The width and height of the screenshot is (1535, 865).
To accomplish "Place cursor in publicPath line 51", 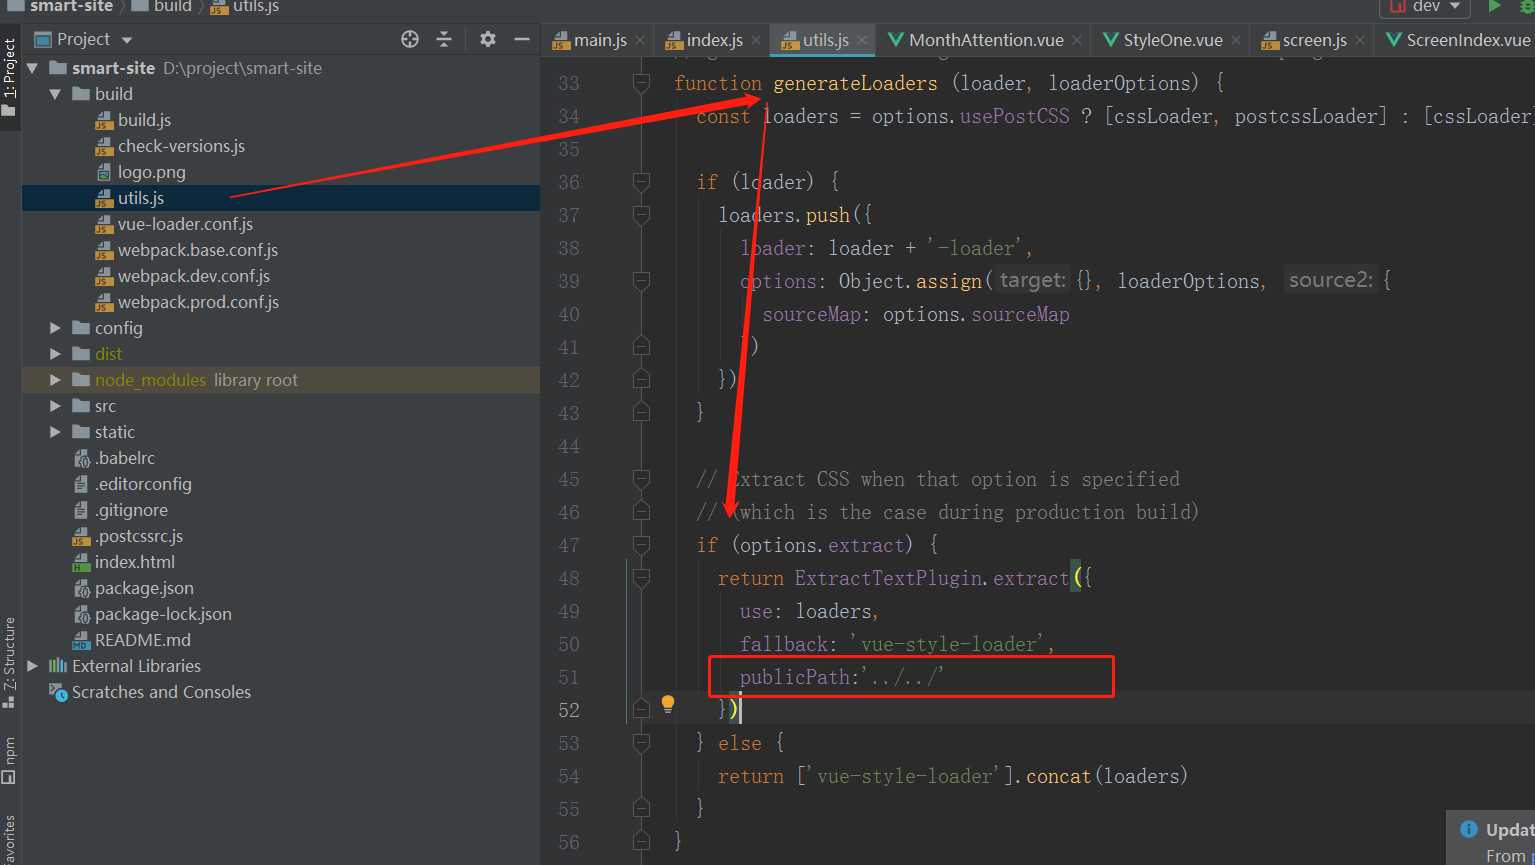I will (842, 677).
